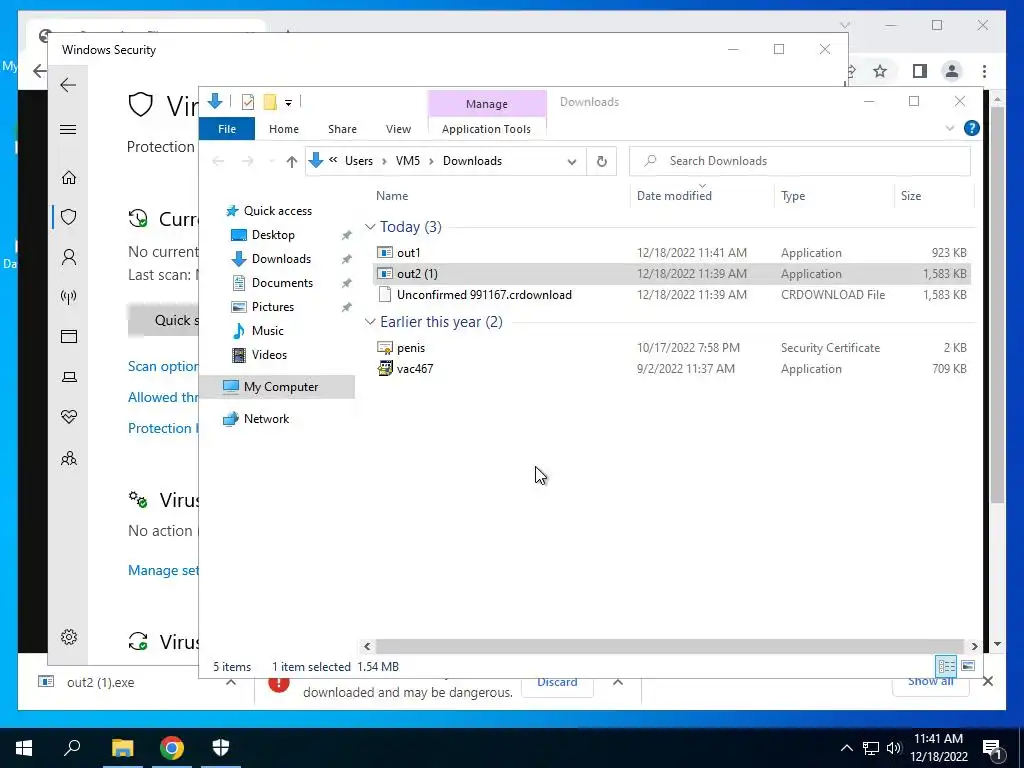This screenshot has height=768, width=1024.
Task: Click the Search Downloads field
Action: point(799,161)
